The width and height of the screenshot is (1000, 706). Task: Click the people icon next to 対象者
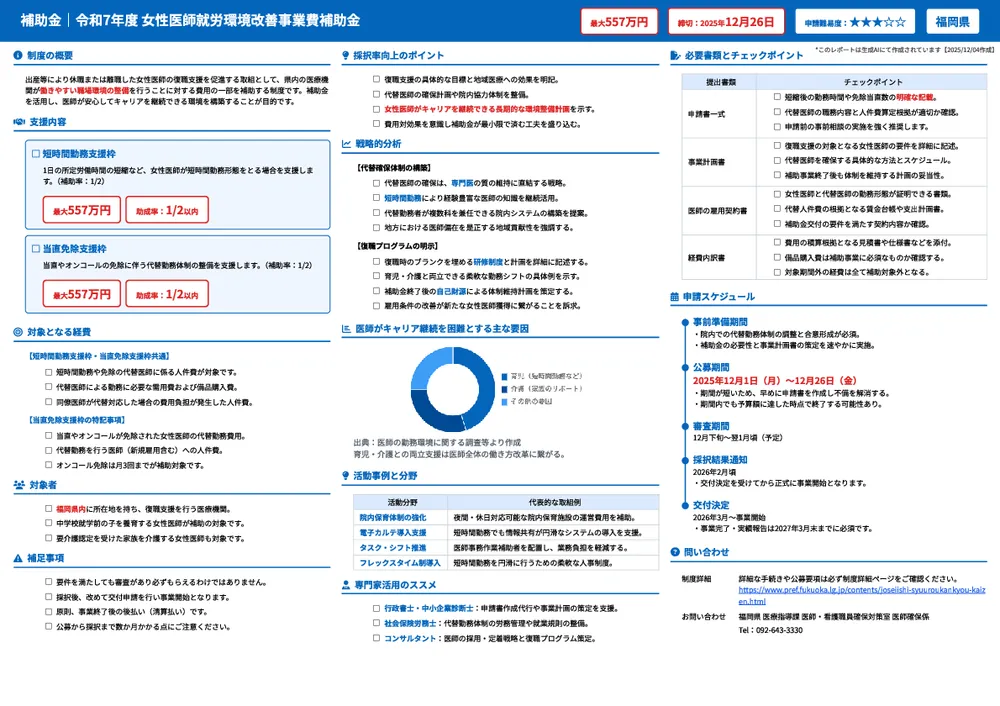coord(19,485)
